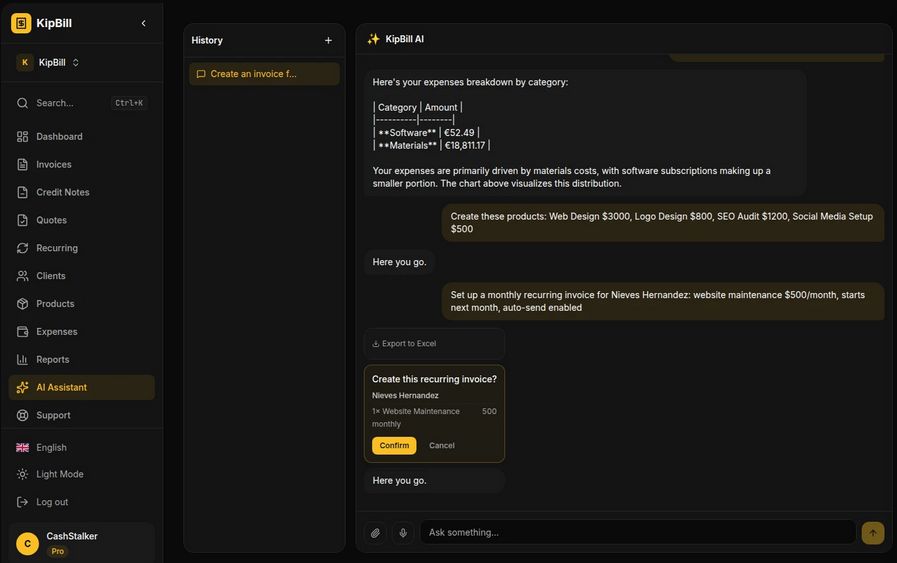The image size is (897, 563).
Task: Navigate to Quotes
Action: [82, 220]
